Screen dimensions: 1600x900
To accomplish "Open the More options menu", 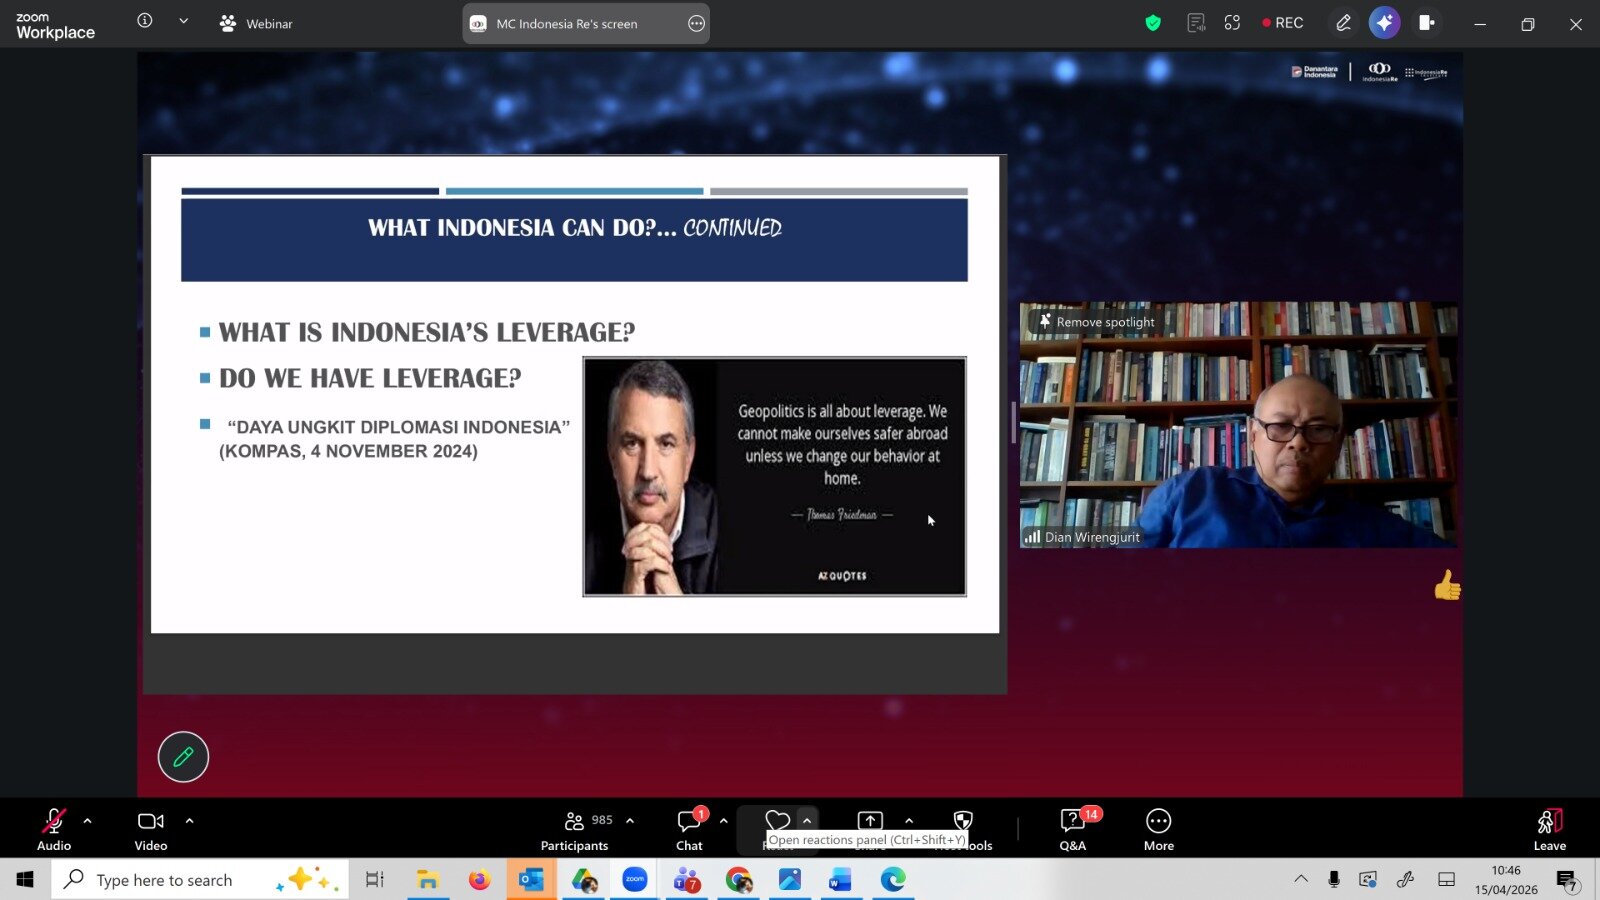I will pyautogui.click(x=1159, y=830).
